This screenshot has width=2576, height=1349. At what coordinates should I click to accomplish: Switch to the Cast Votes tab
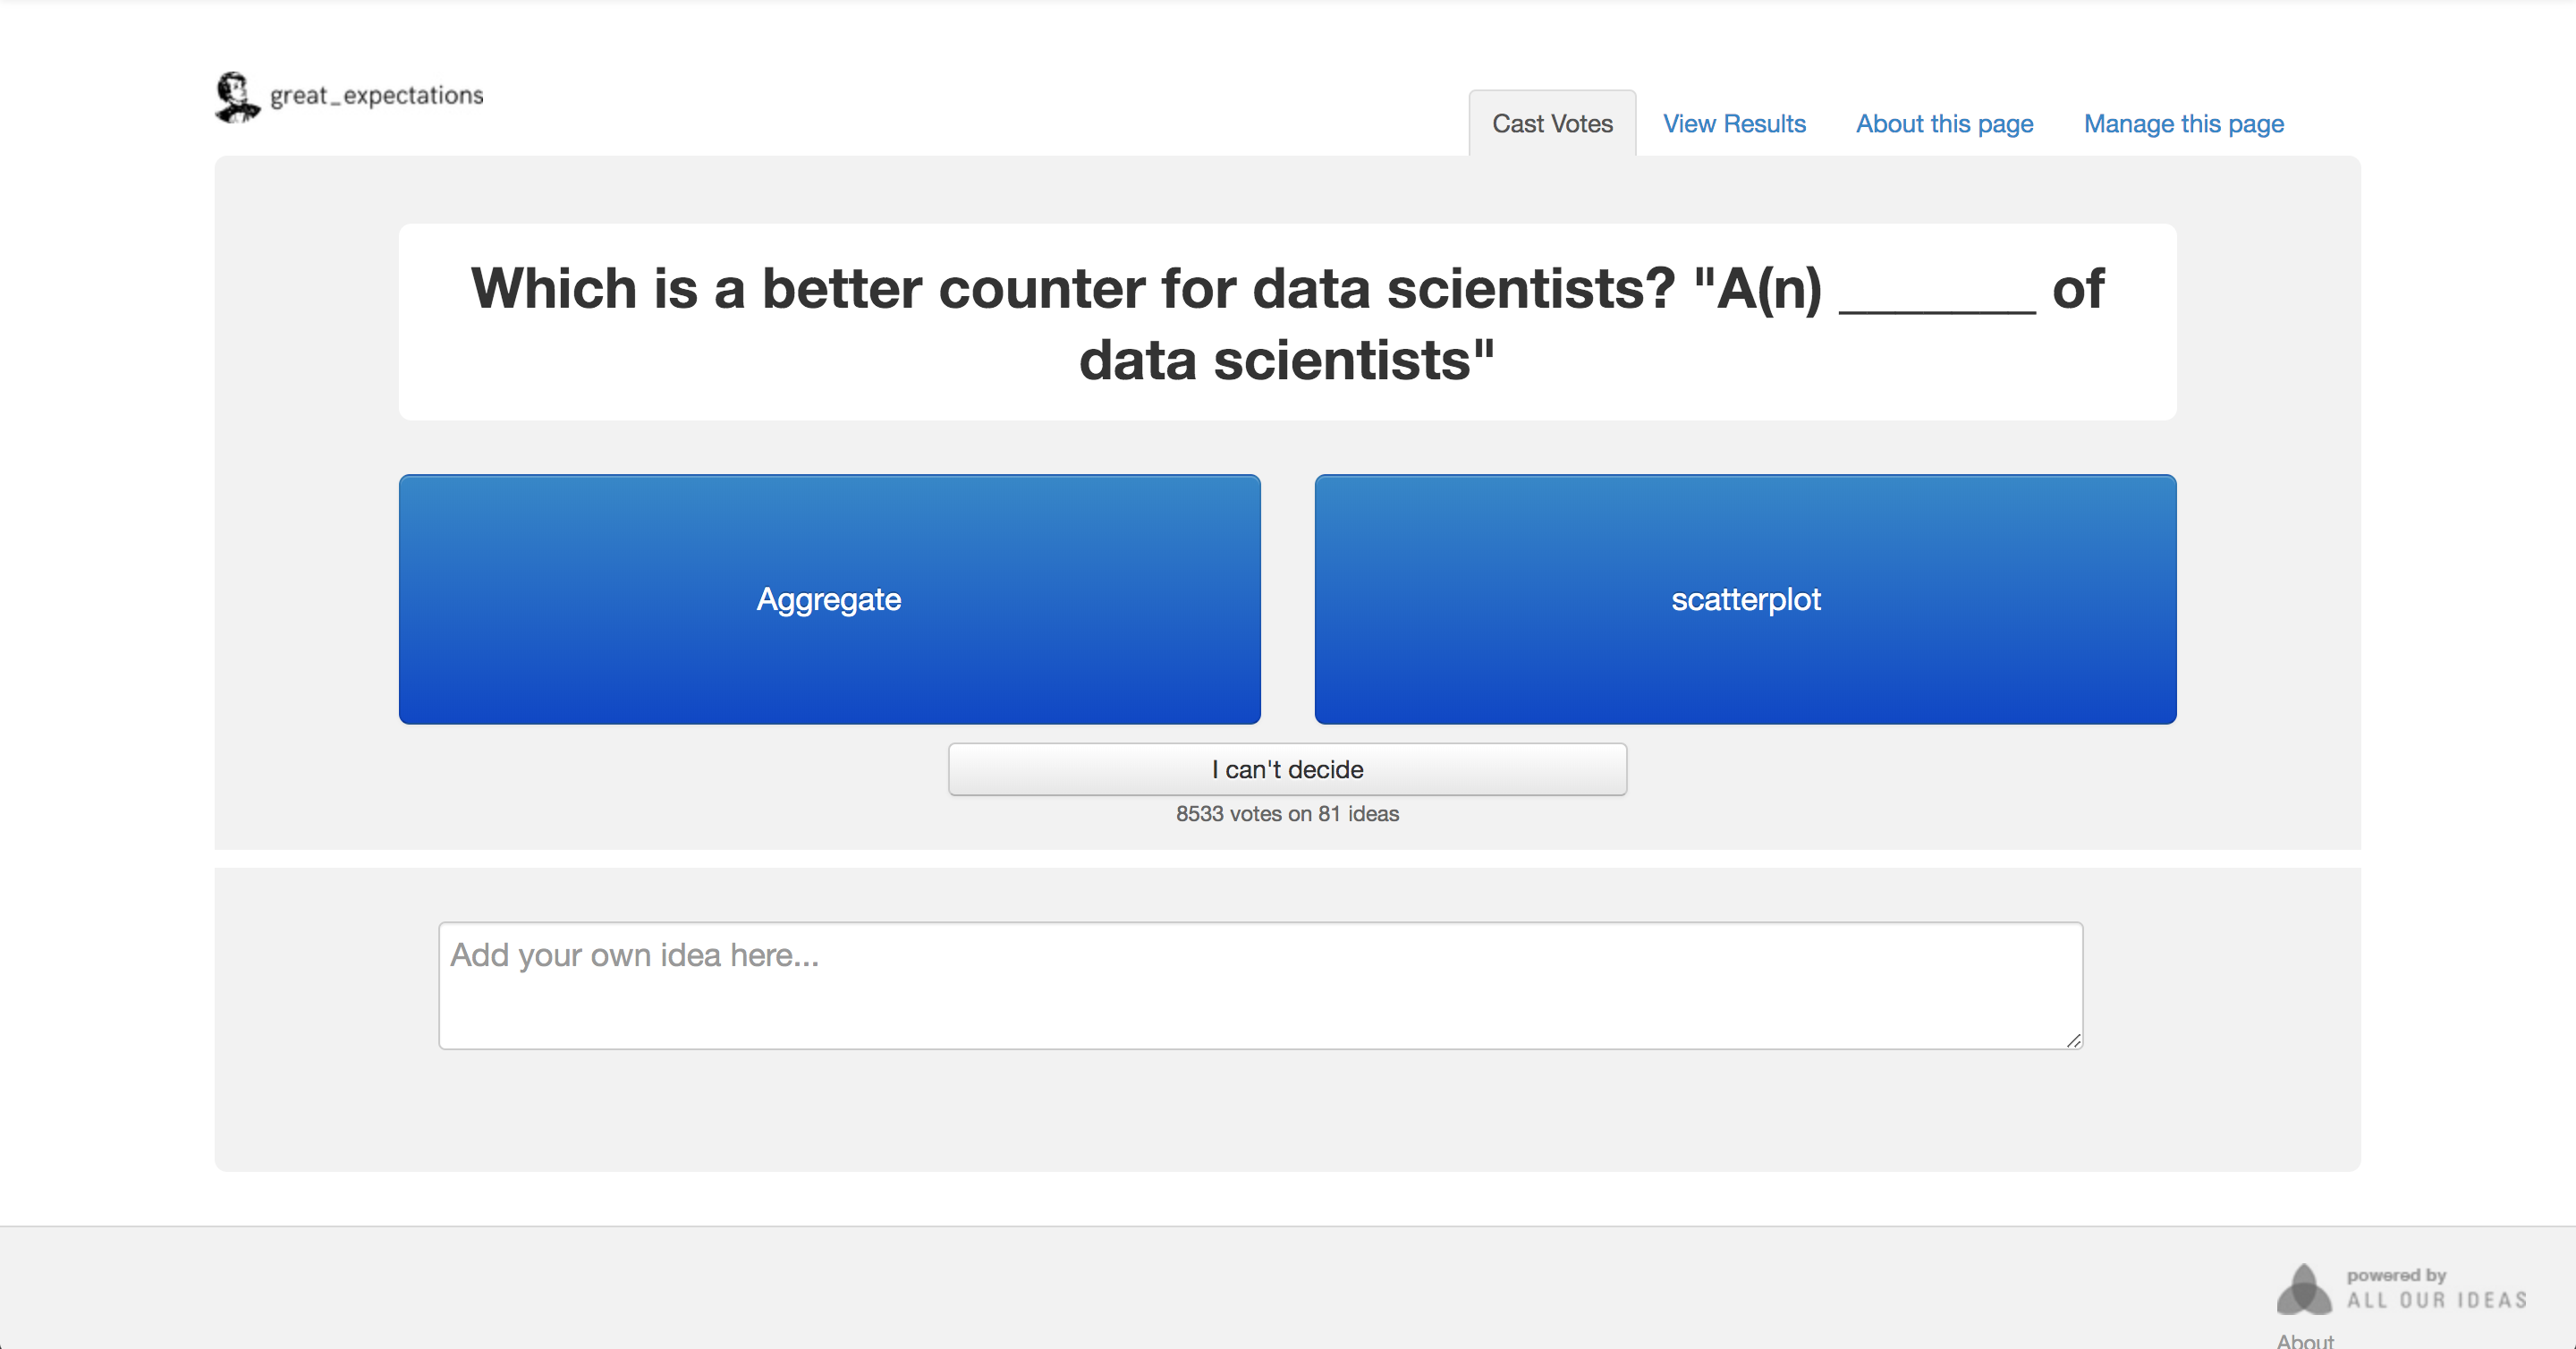1552,123
